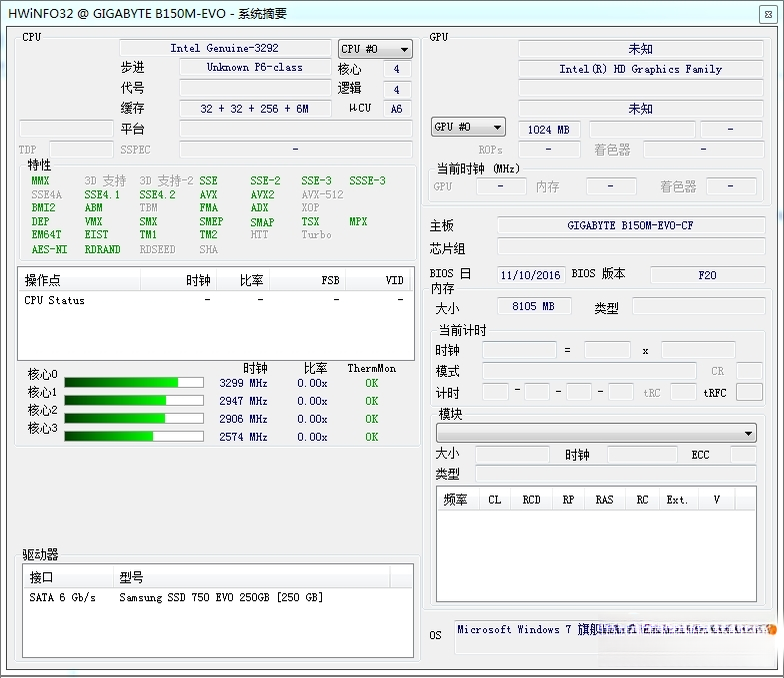Select the Unknown P6-class stepping field
Viewport: 784px width, 678px height.
255,68
